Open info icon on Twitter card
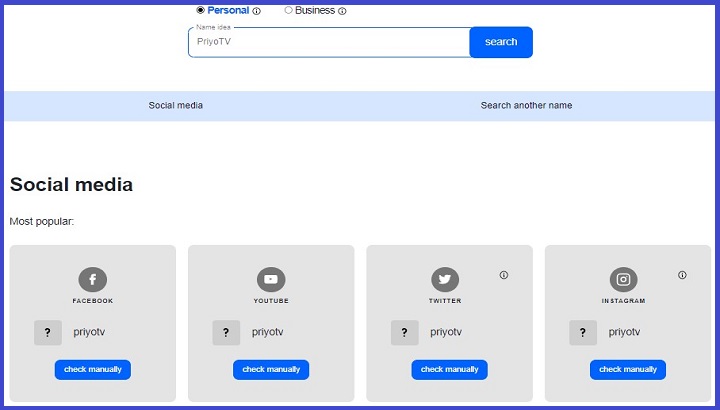The width and height of the screenshot is (720, 410). point(504,275)
